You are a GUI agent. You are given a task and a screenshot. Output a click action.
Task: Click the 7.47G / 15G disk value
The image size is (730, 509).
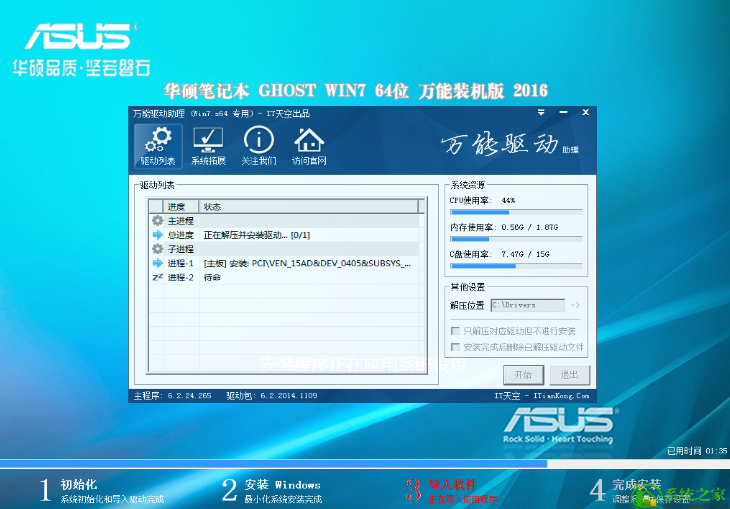click(x=525, y=254)
